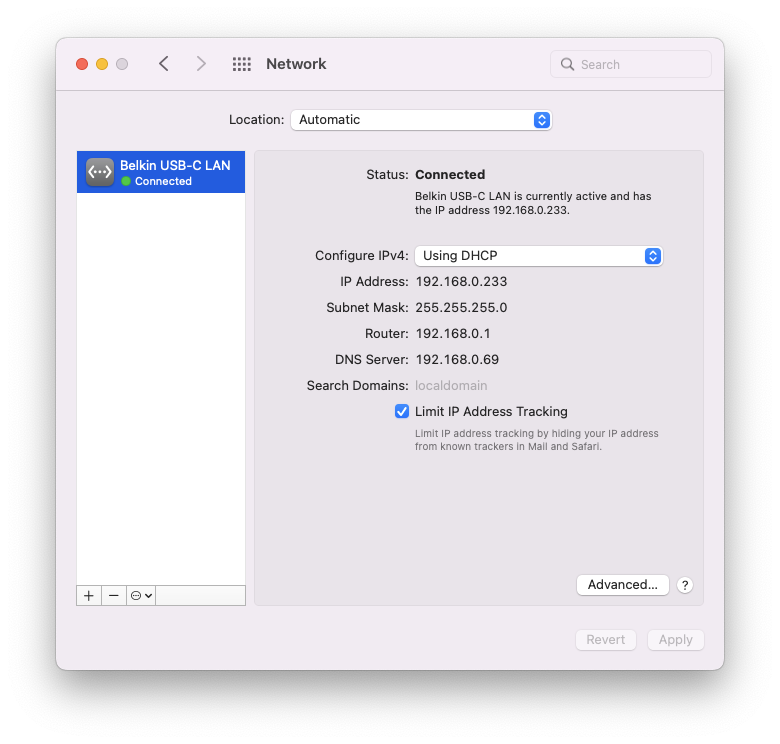Click the Limit IP Address Tracking label

click(x=491, y=411)
